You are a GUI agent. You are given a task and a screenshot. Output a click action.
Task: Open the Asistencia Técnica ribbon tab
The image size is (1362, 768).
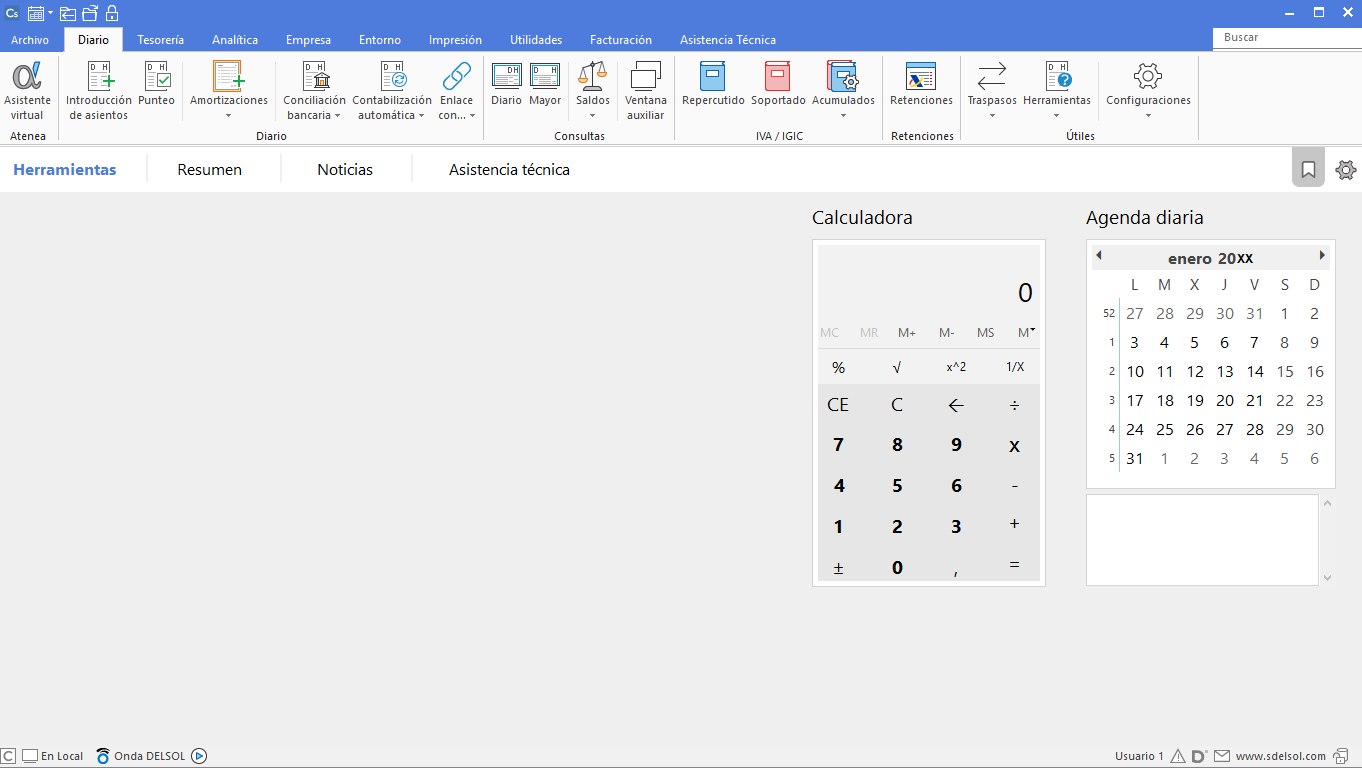pyautogui.click(x=728, y=40)
